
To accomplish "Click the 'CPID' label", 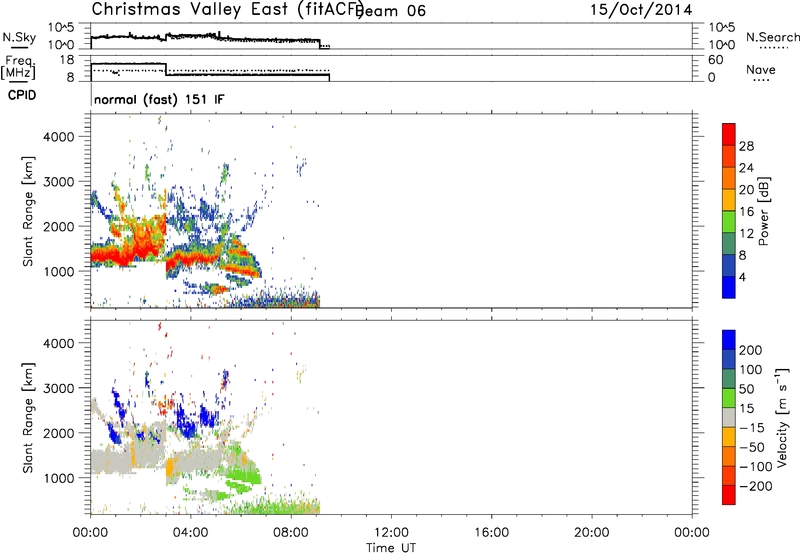I will 22,95.
